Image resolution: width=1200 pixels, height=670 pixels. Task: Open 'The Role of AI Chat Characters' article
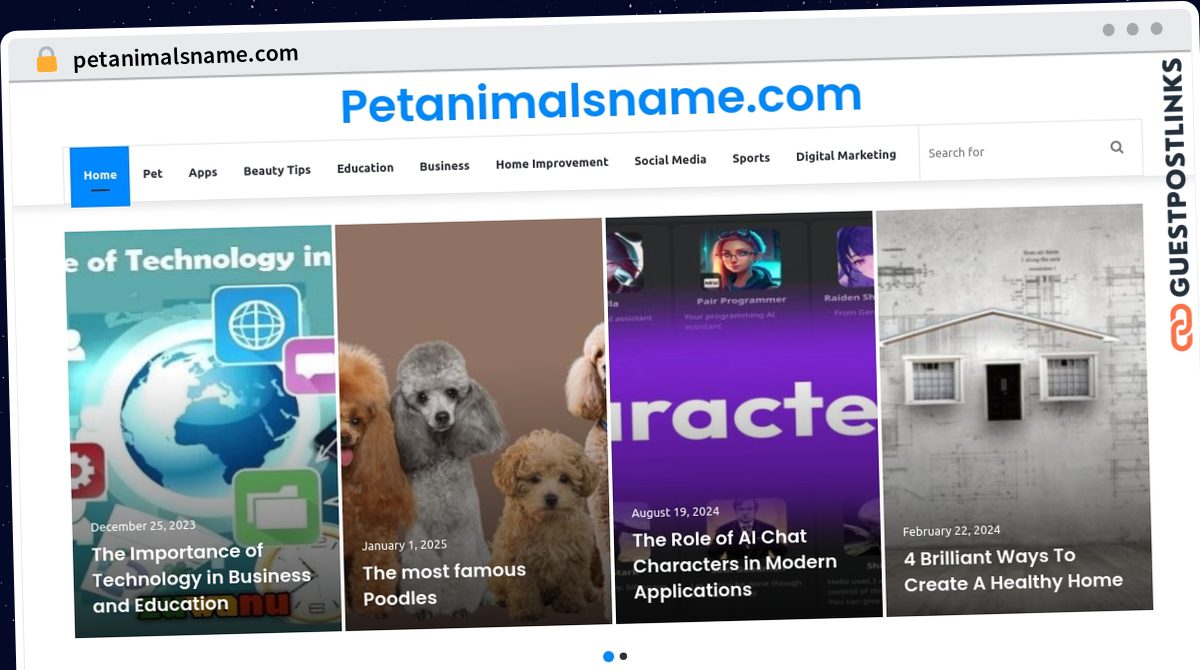pos(735,564)
